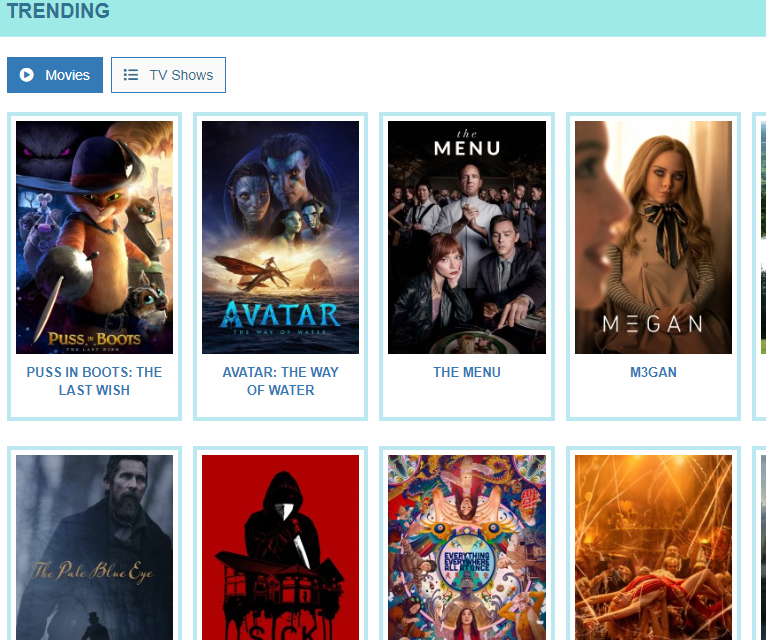Open The Pale Blue Eye poster
This screenshot has height=640, width=766.
[94, 548]
